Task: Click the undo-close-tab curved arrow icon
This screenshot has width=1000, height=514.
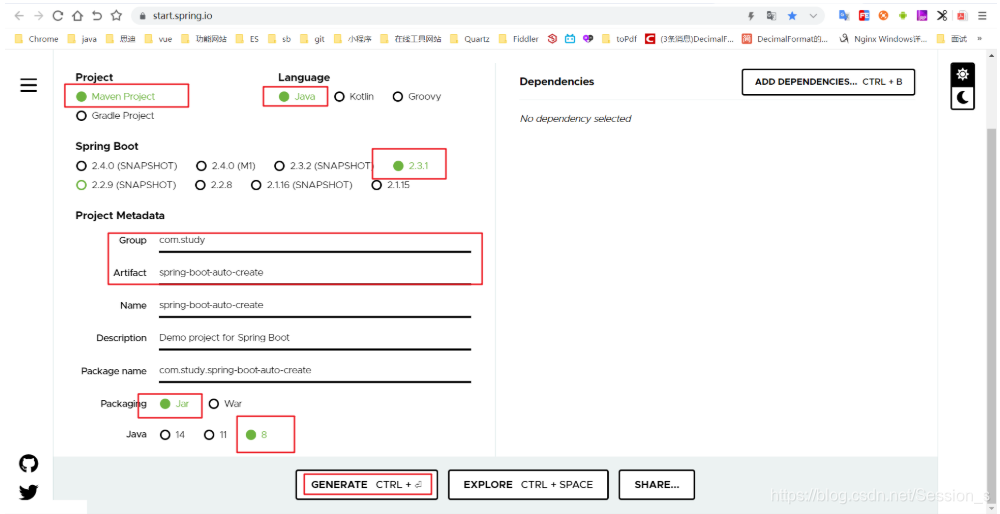Action: [97, 15]
